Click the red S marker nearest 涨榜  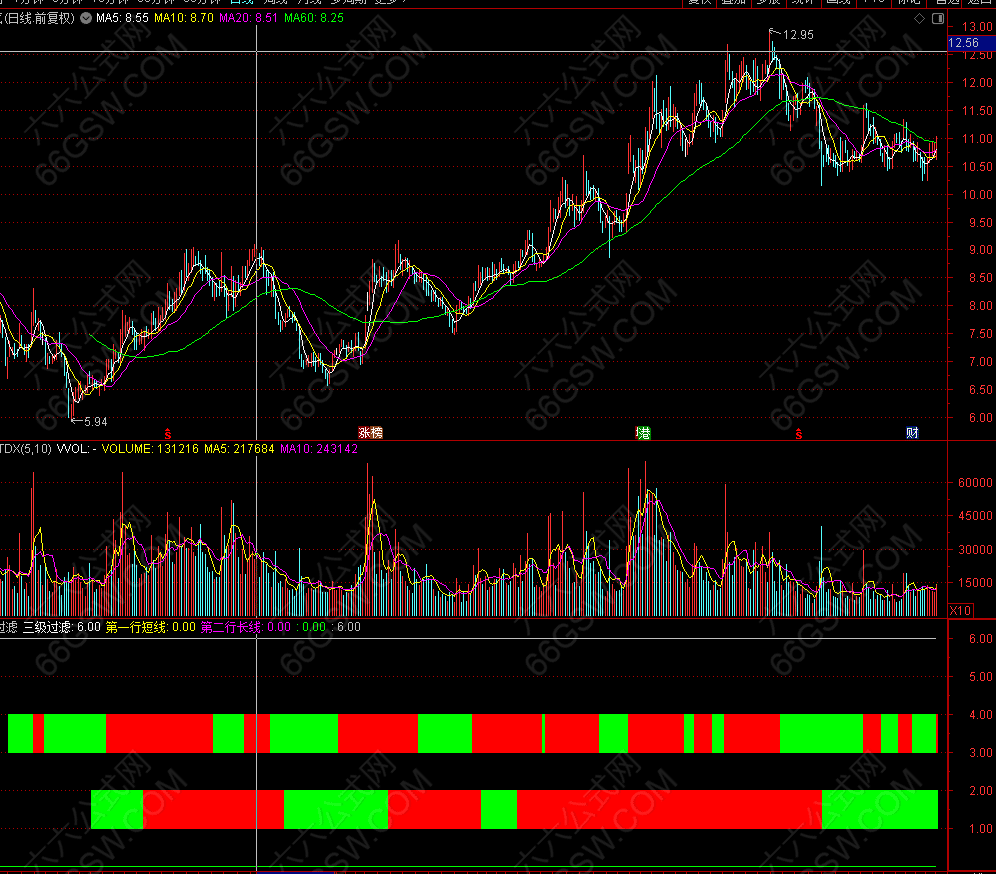tap(168, 434)
